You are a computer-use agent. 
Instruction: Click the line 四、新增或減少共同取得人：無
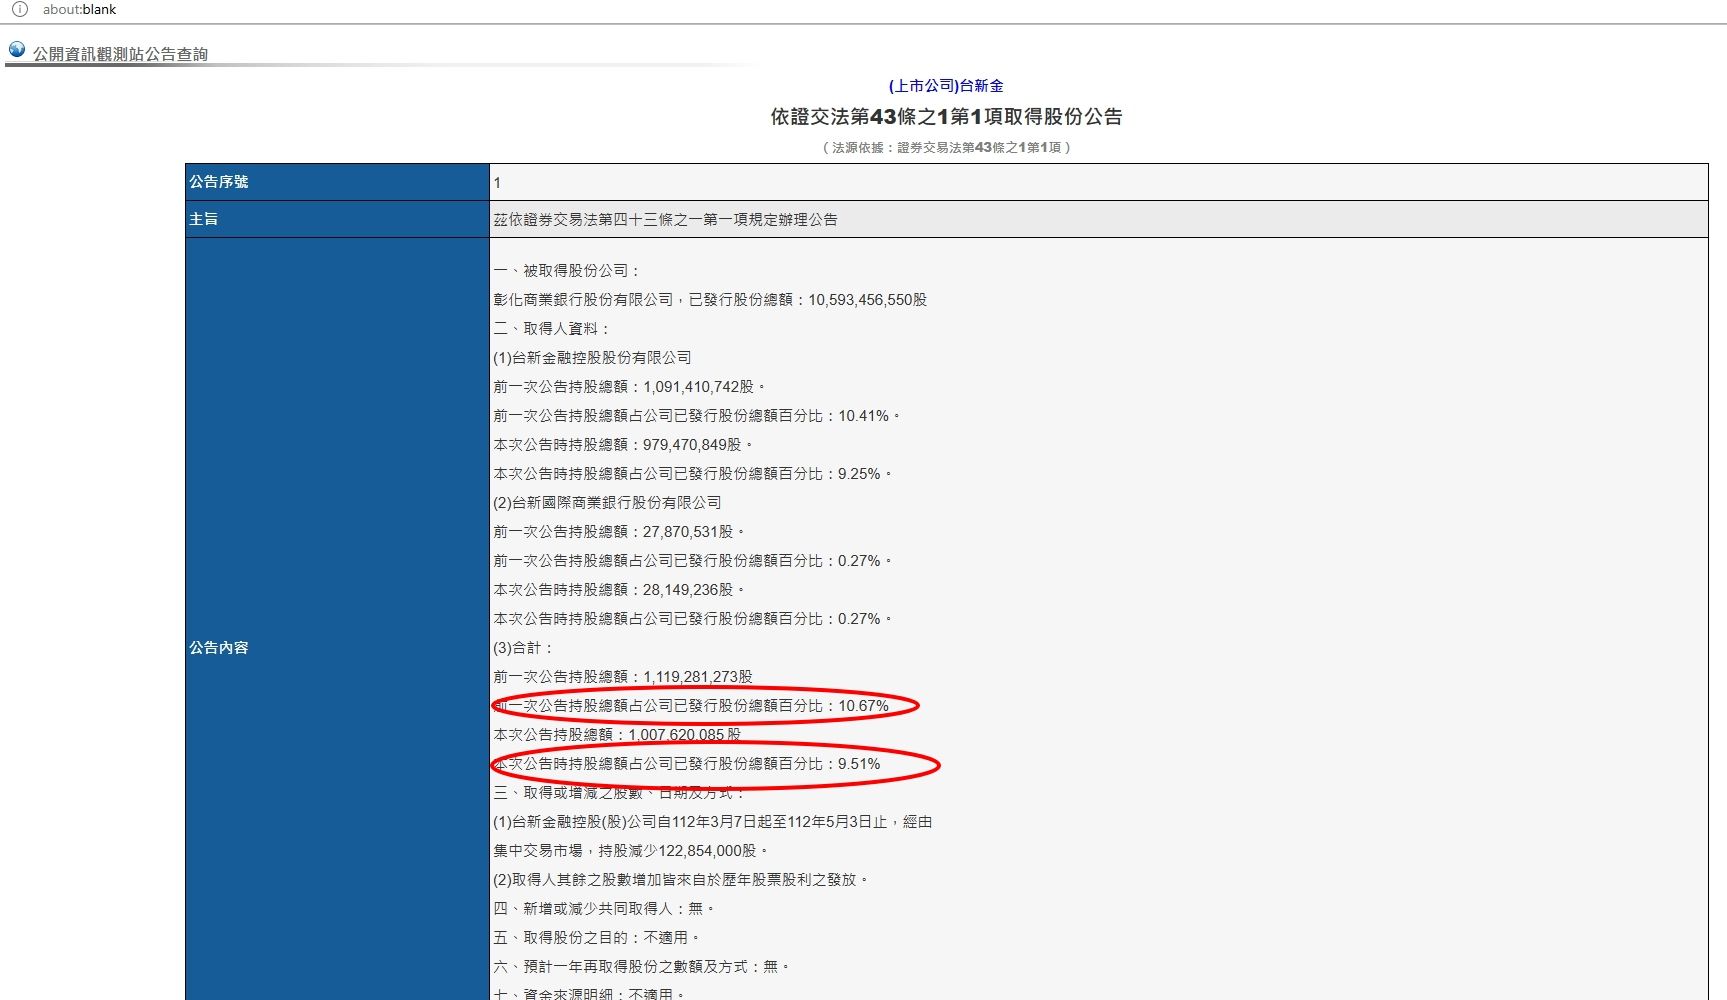604,908
